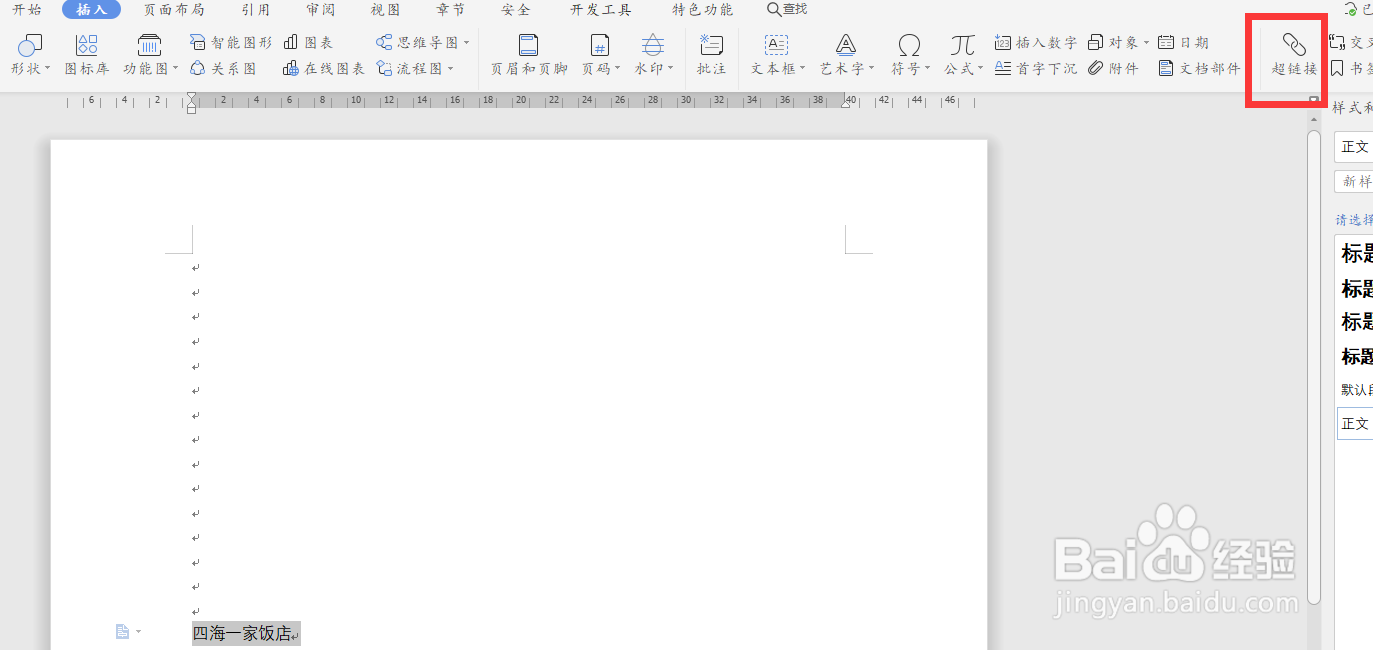
Task: Open the paragraph layout icon's dropdown arrow
Action: [x=139, y=631]
